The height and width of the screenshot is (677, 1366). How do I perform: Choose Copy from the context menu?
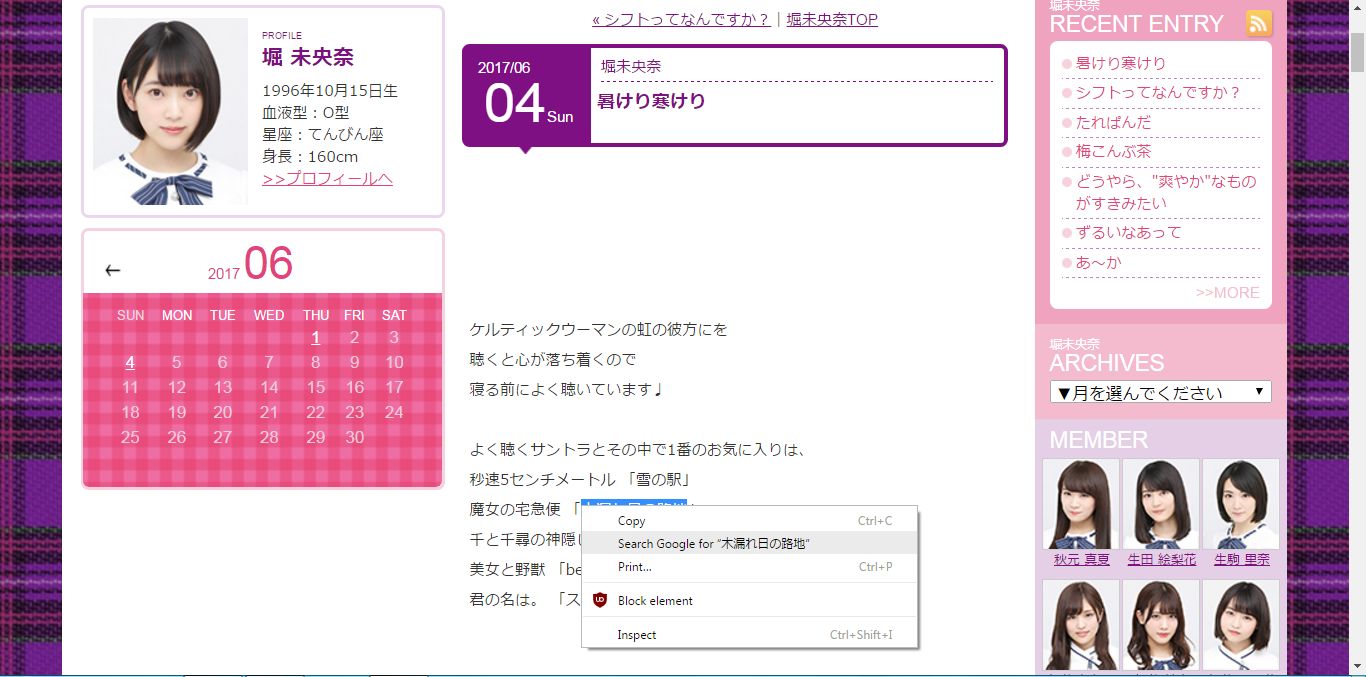[750, 521]
